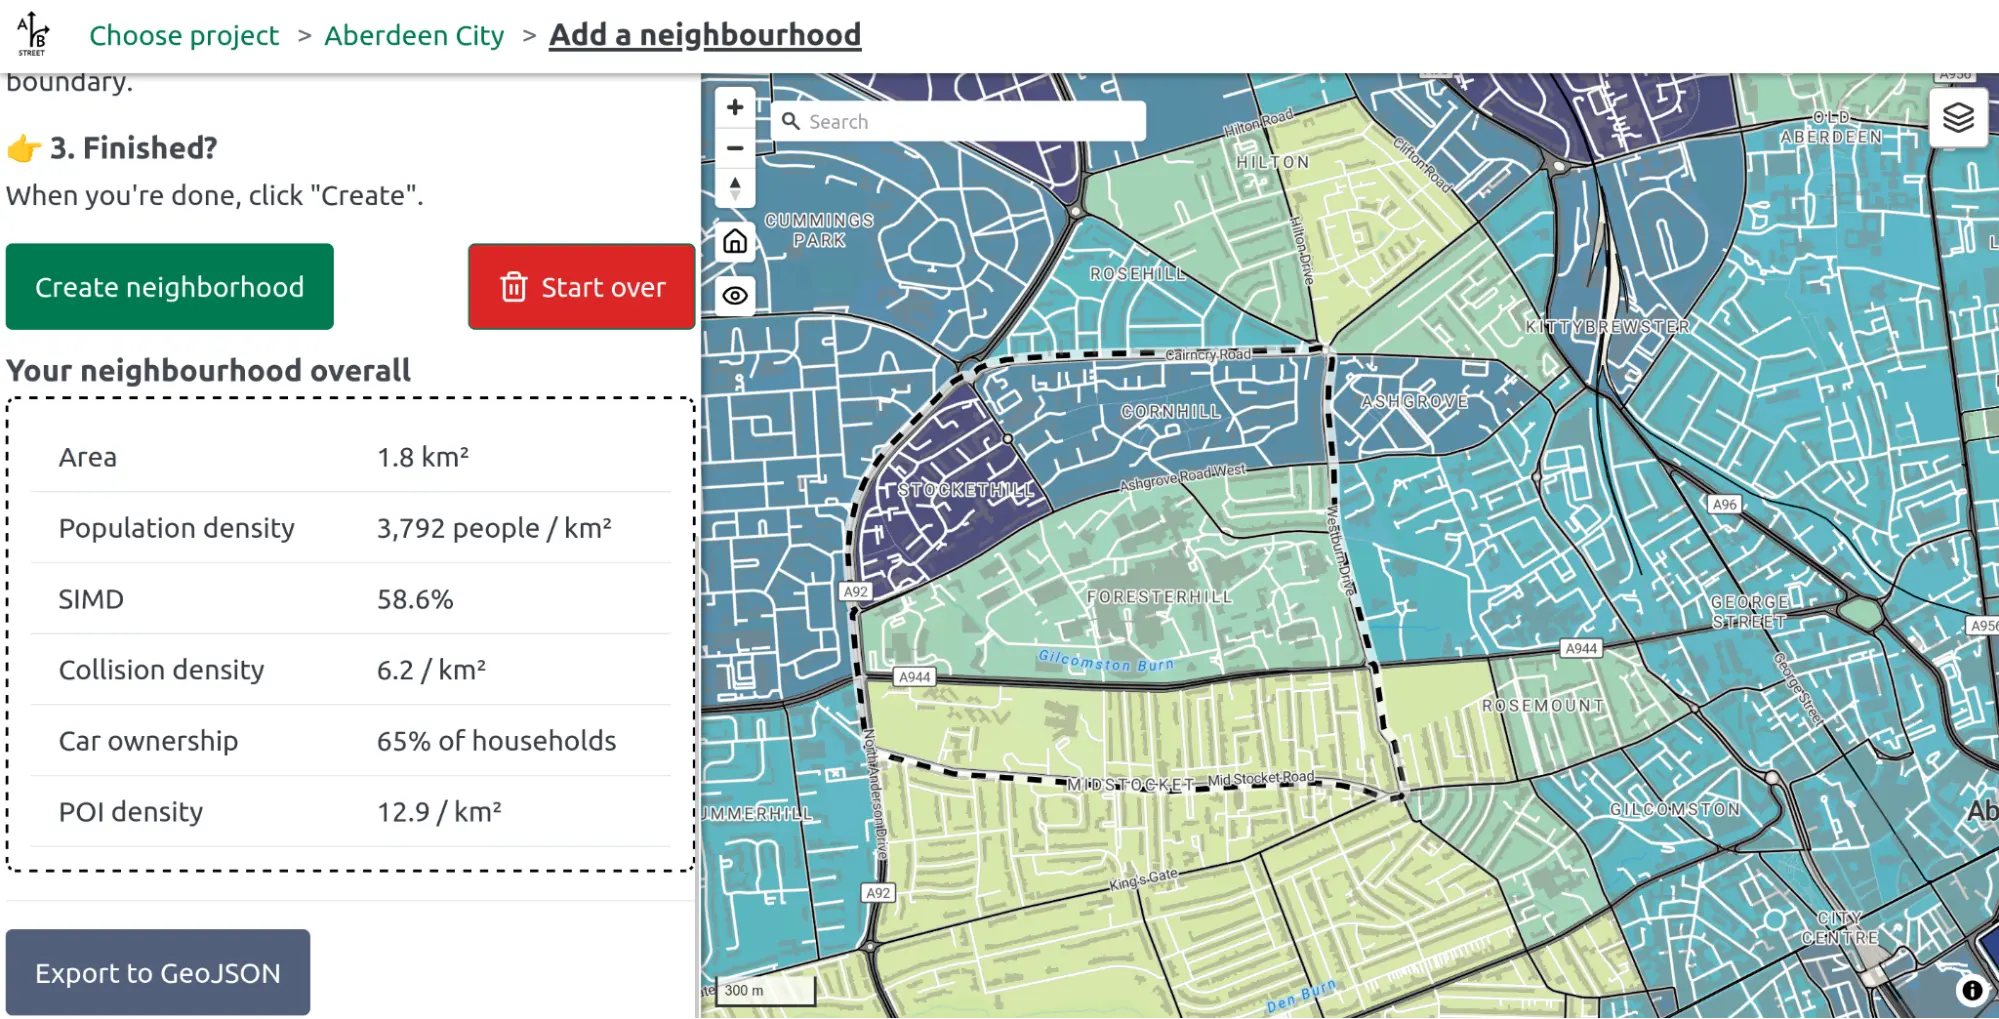The width and height of the screenshot is (1999, 1019).
Task: Open Aberdeen City breadcrumb link
Action: coord(414,35)
